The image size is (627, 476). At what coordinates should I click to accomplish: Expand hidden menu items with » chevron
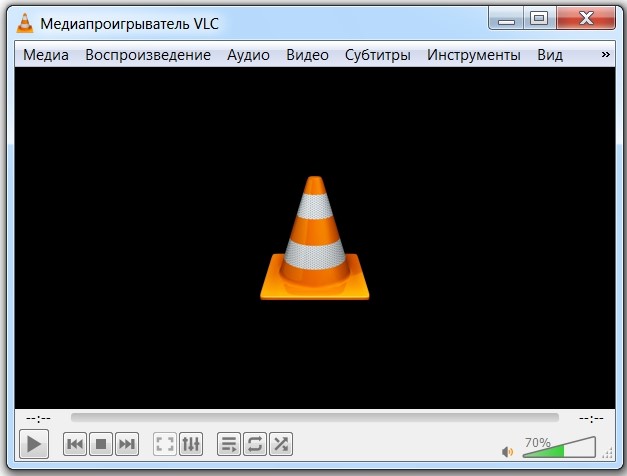(605, 54)
